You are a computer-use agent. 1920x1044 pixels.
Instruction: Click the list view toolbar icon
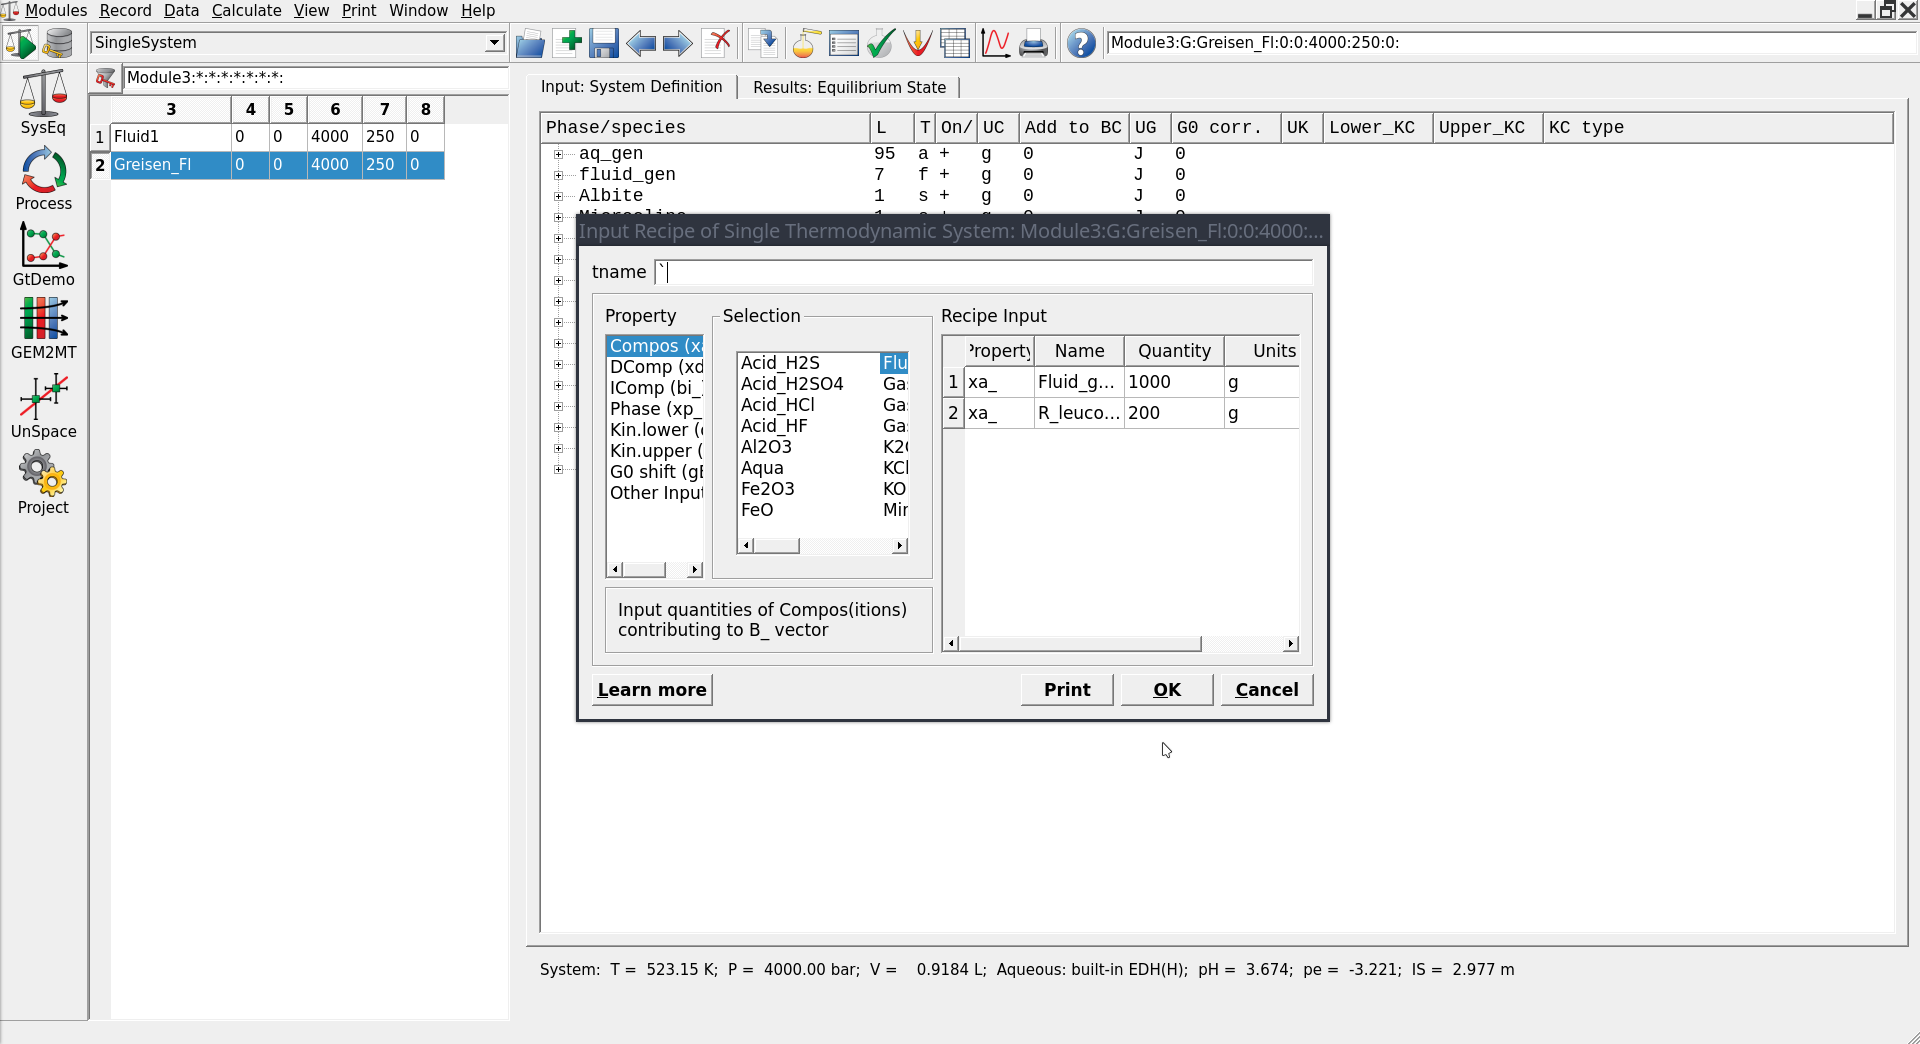tap(844, 43)
